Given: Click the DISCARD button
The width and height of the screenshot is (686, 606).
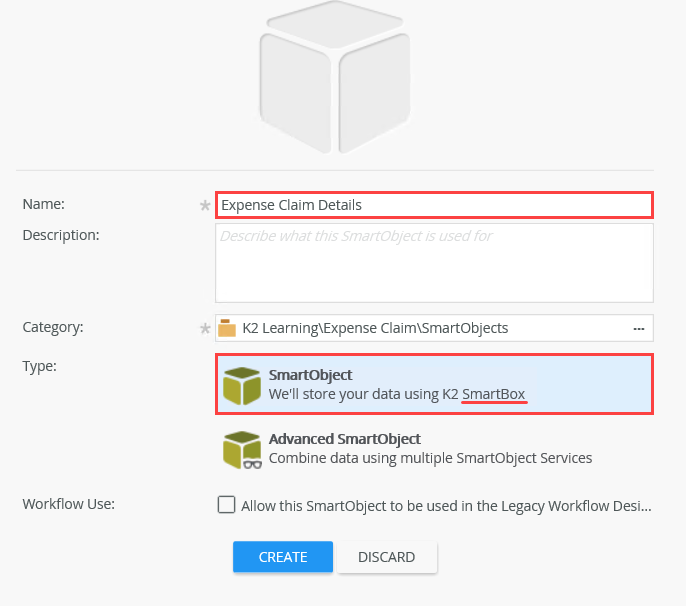Looking at the screenshot, I should click(387, 557).
